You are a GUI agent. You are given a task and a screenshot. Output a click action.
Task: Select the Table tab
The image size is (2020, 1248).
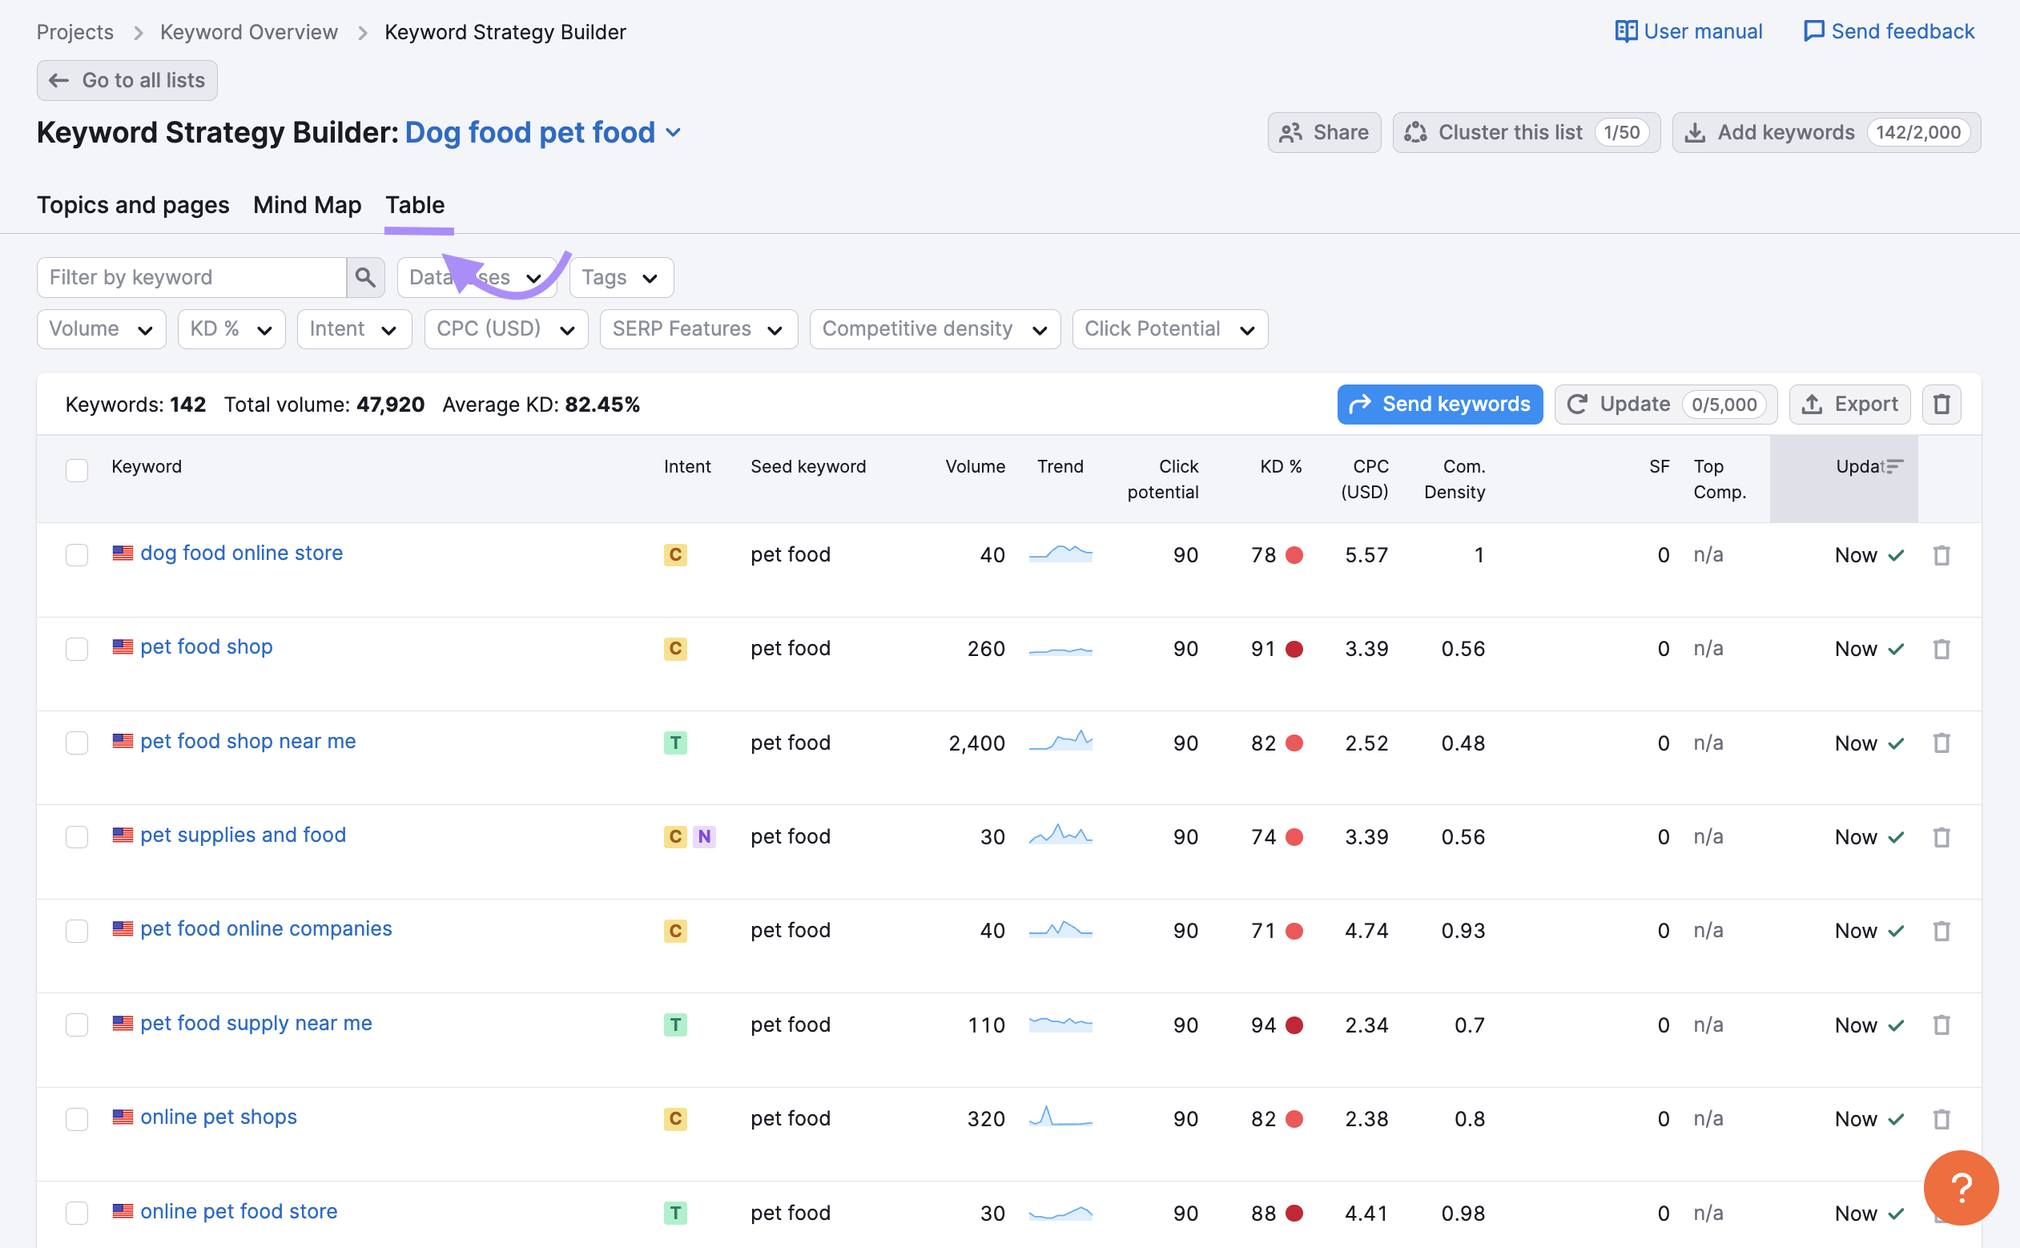(415, 205)
